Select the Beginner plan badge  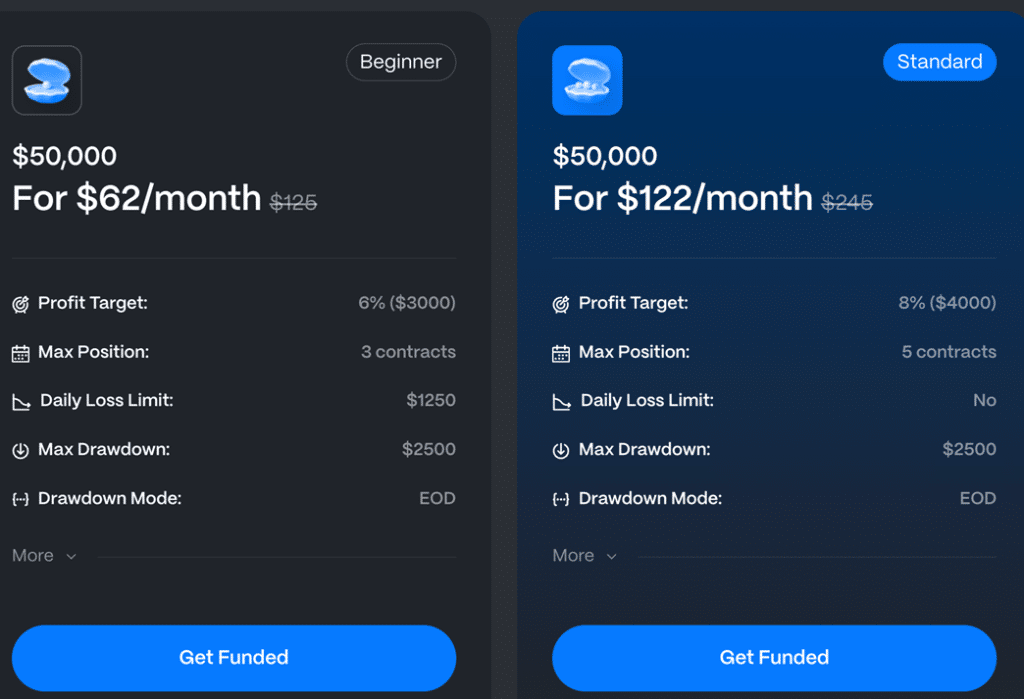click(x=401, y=62)
